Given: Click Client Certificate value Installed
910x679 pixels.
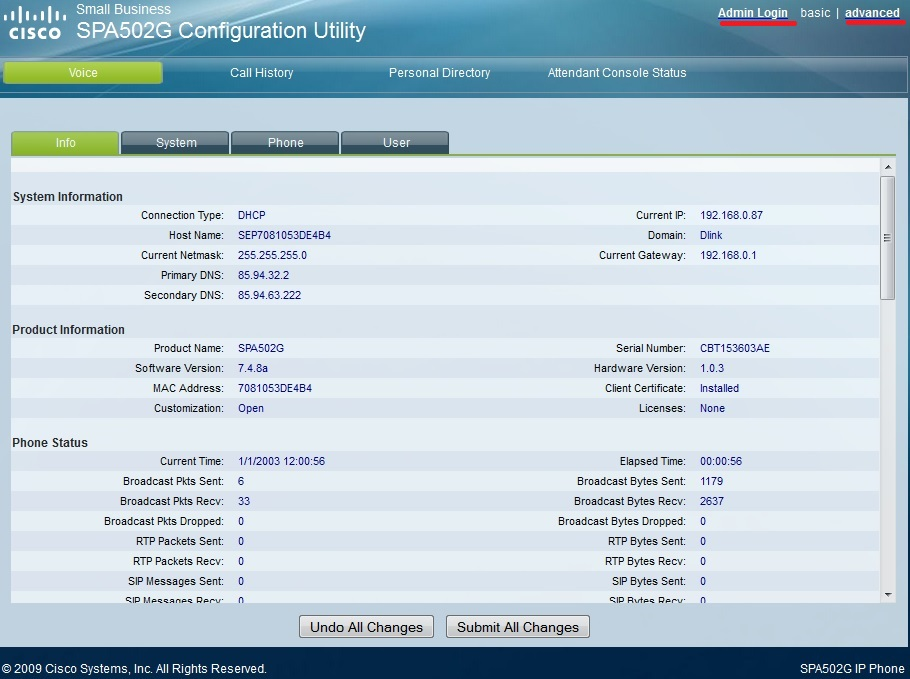Looking at the screenshot, I should 719,388.
